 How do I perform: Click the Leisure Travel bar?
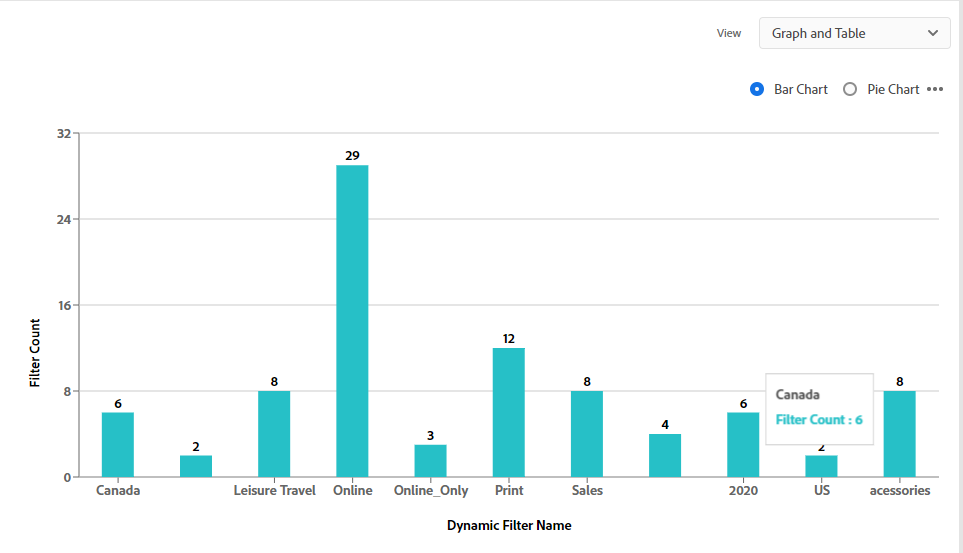274,433
